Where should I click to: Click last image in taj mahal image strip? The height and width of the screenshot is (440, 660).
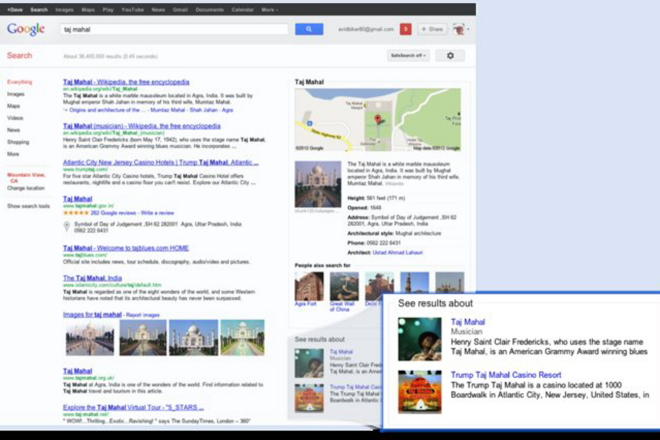coord(242,338)
